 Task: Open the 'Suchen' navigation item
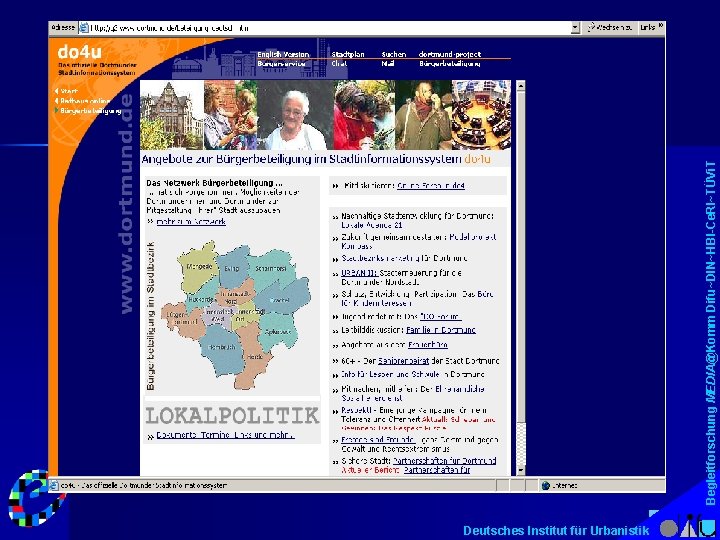[394, 54]
